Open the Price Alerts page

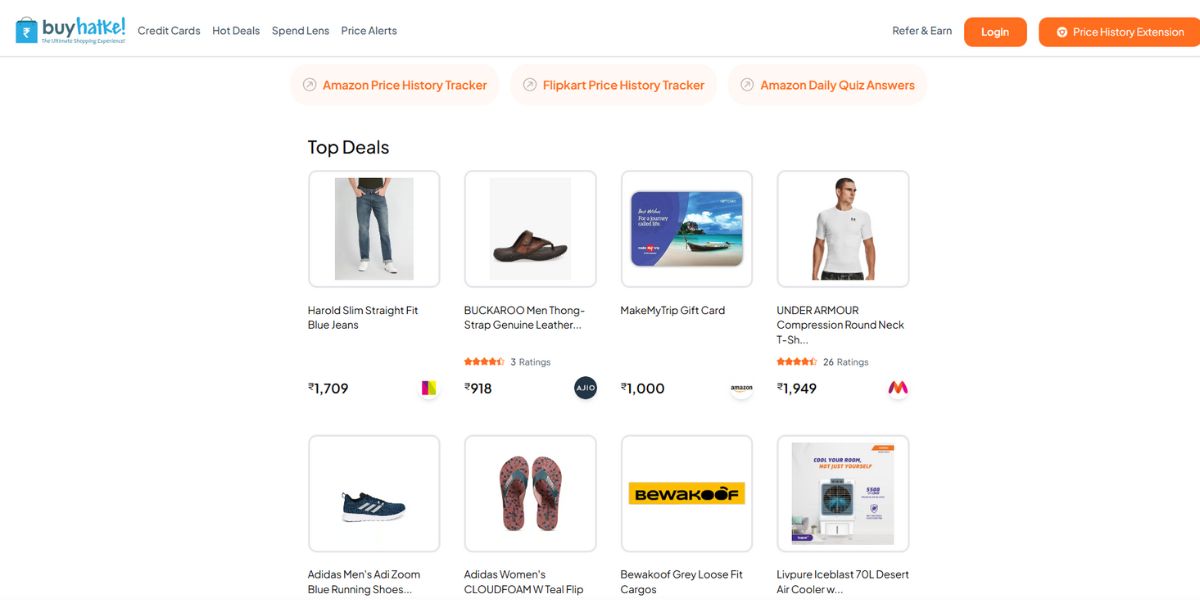coord(368,31)
